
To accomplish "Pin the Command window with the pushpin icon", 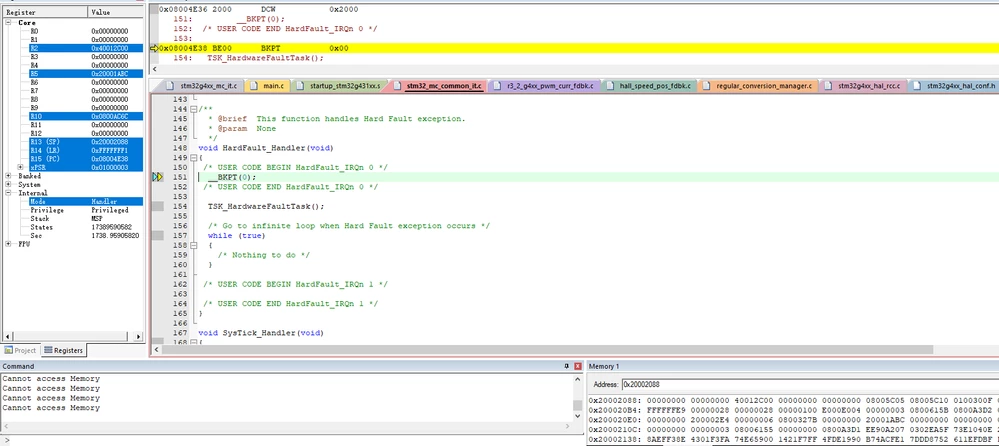I will [x=566, y=366].
